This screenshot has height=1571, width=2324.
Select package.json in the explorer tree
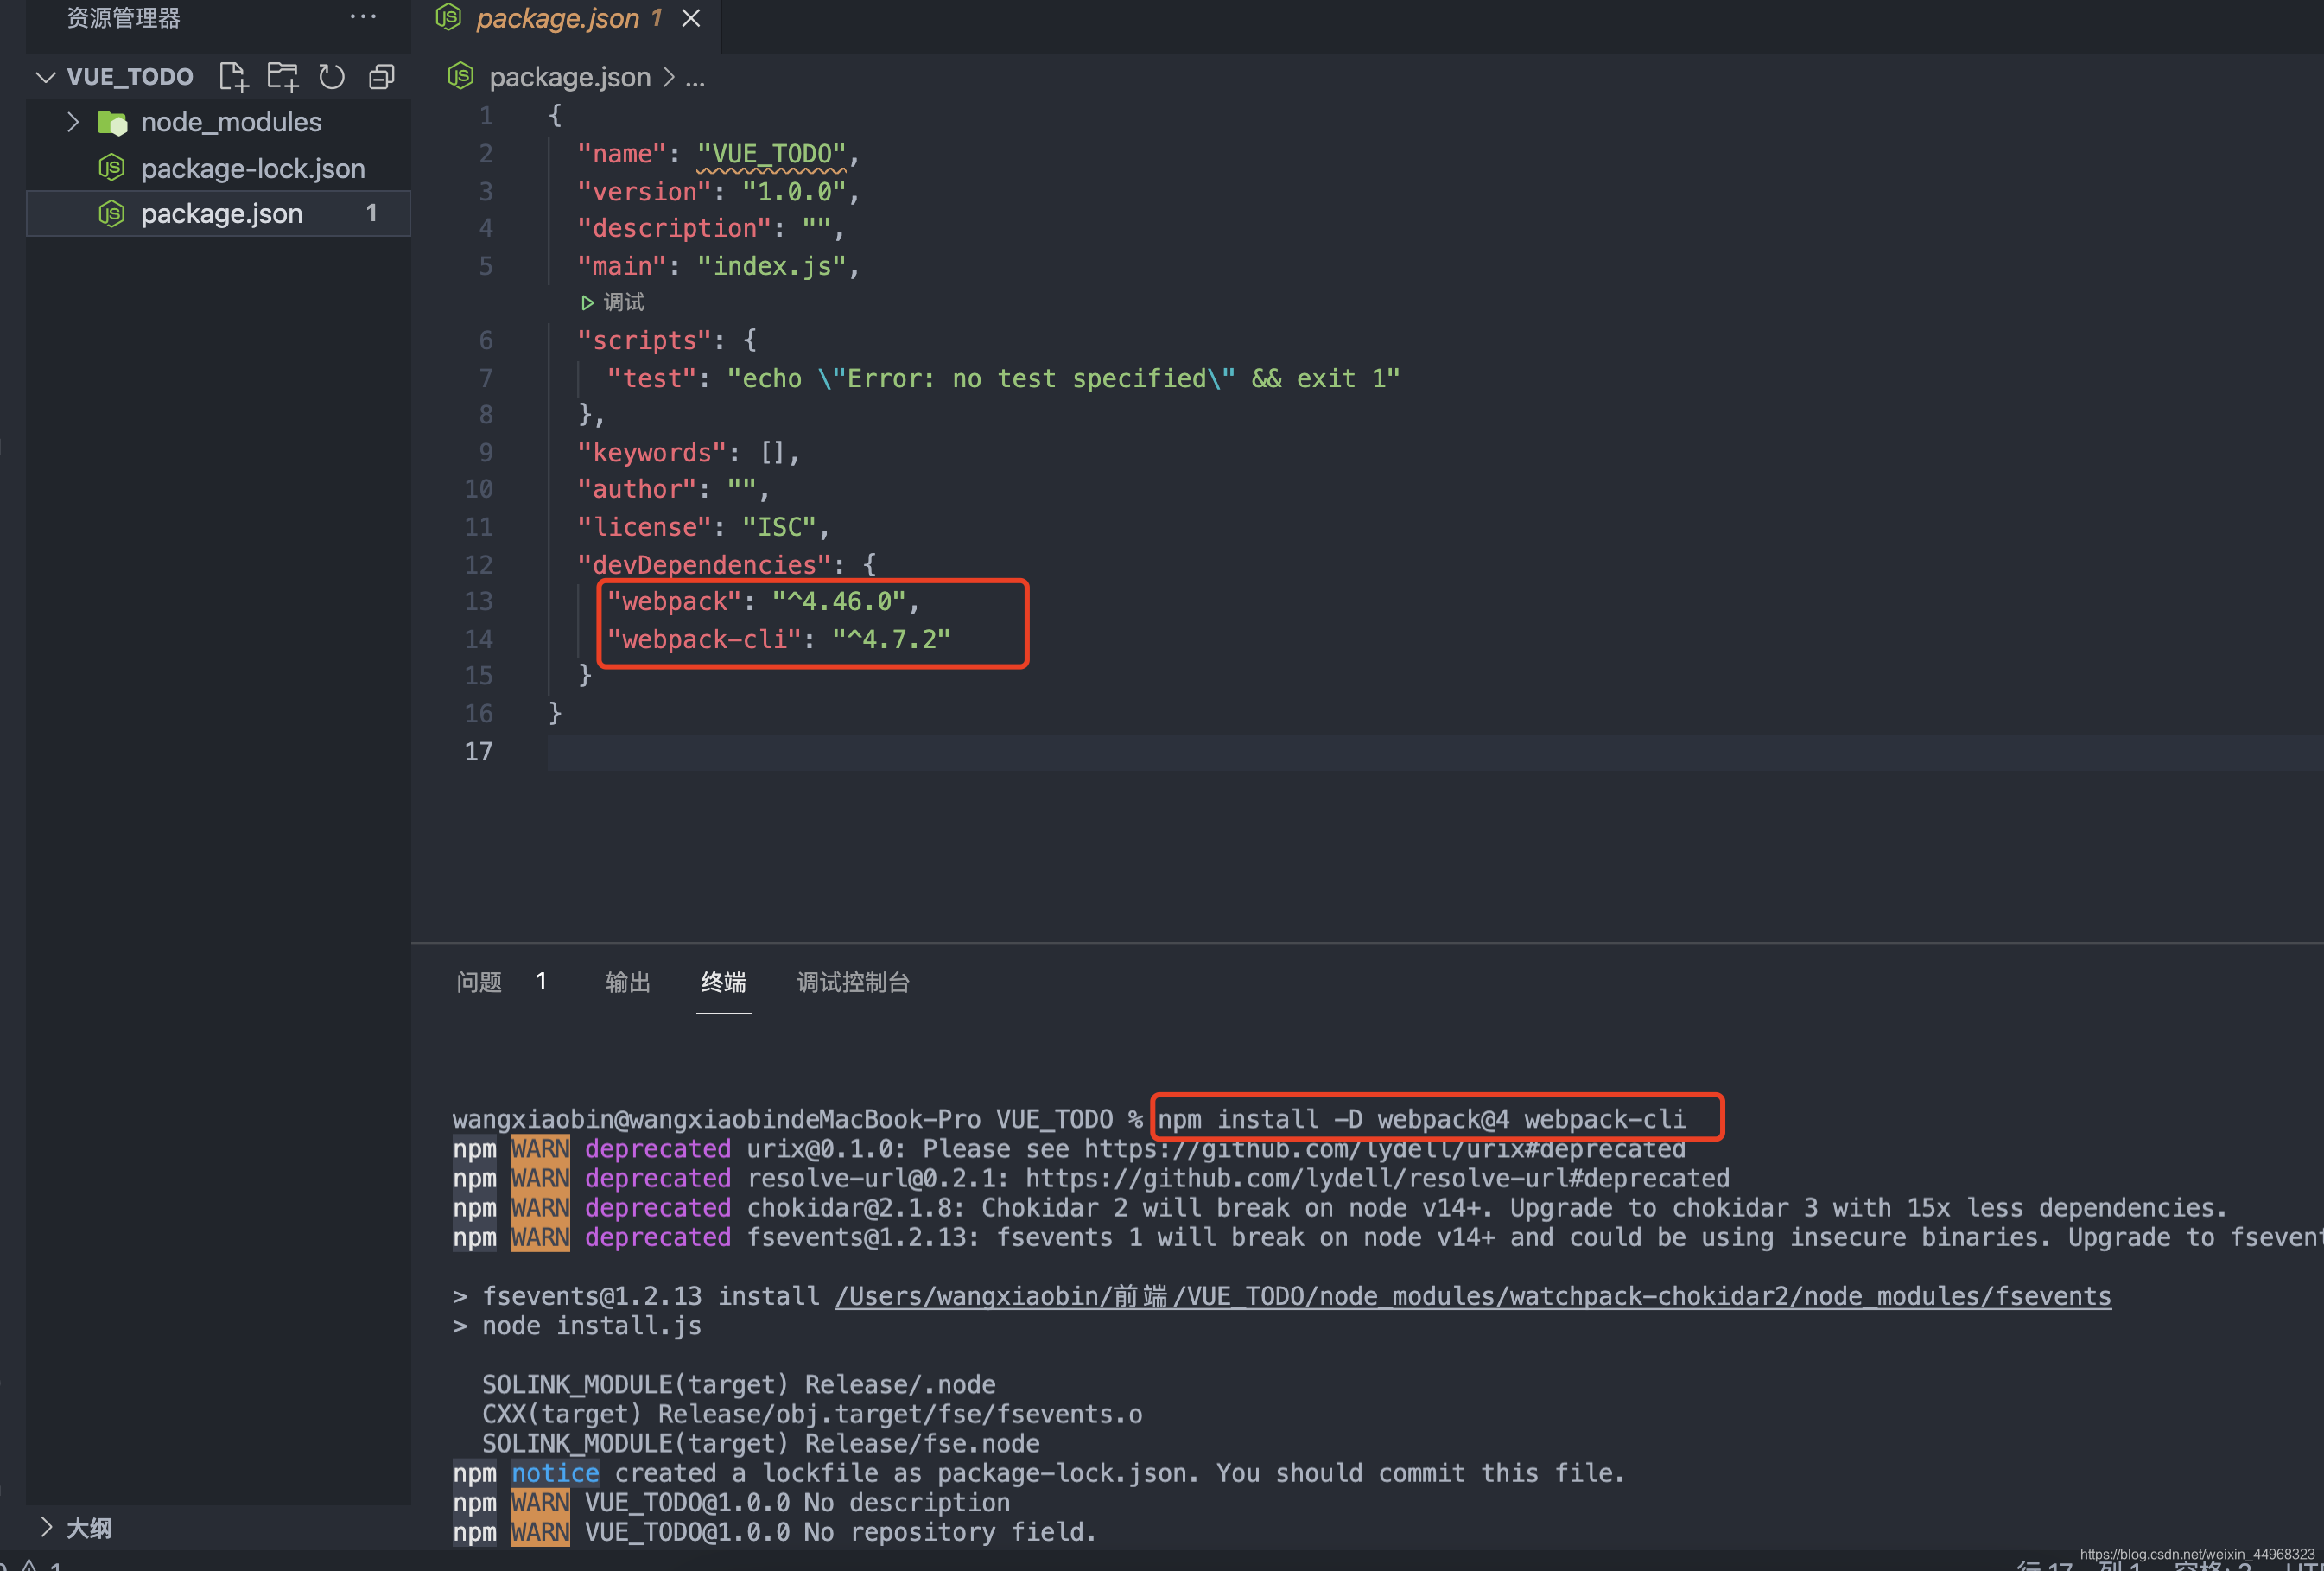tap(218, 213)
